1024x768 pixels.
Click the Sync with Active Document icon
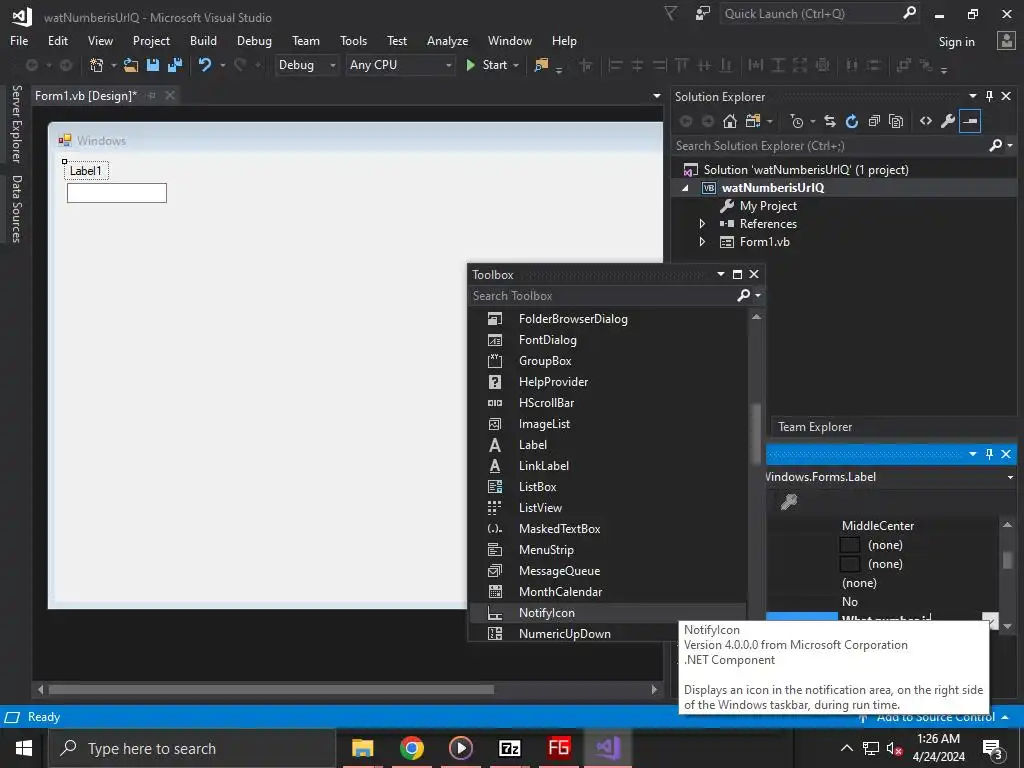[x=829, y=121]
